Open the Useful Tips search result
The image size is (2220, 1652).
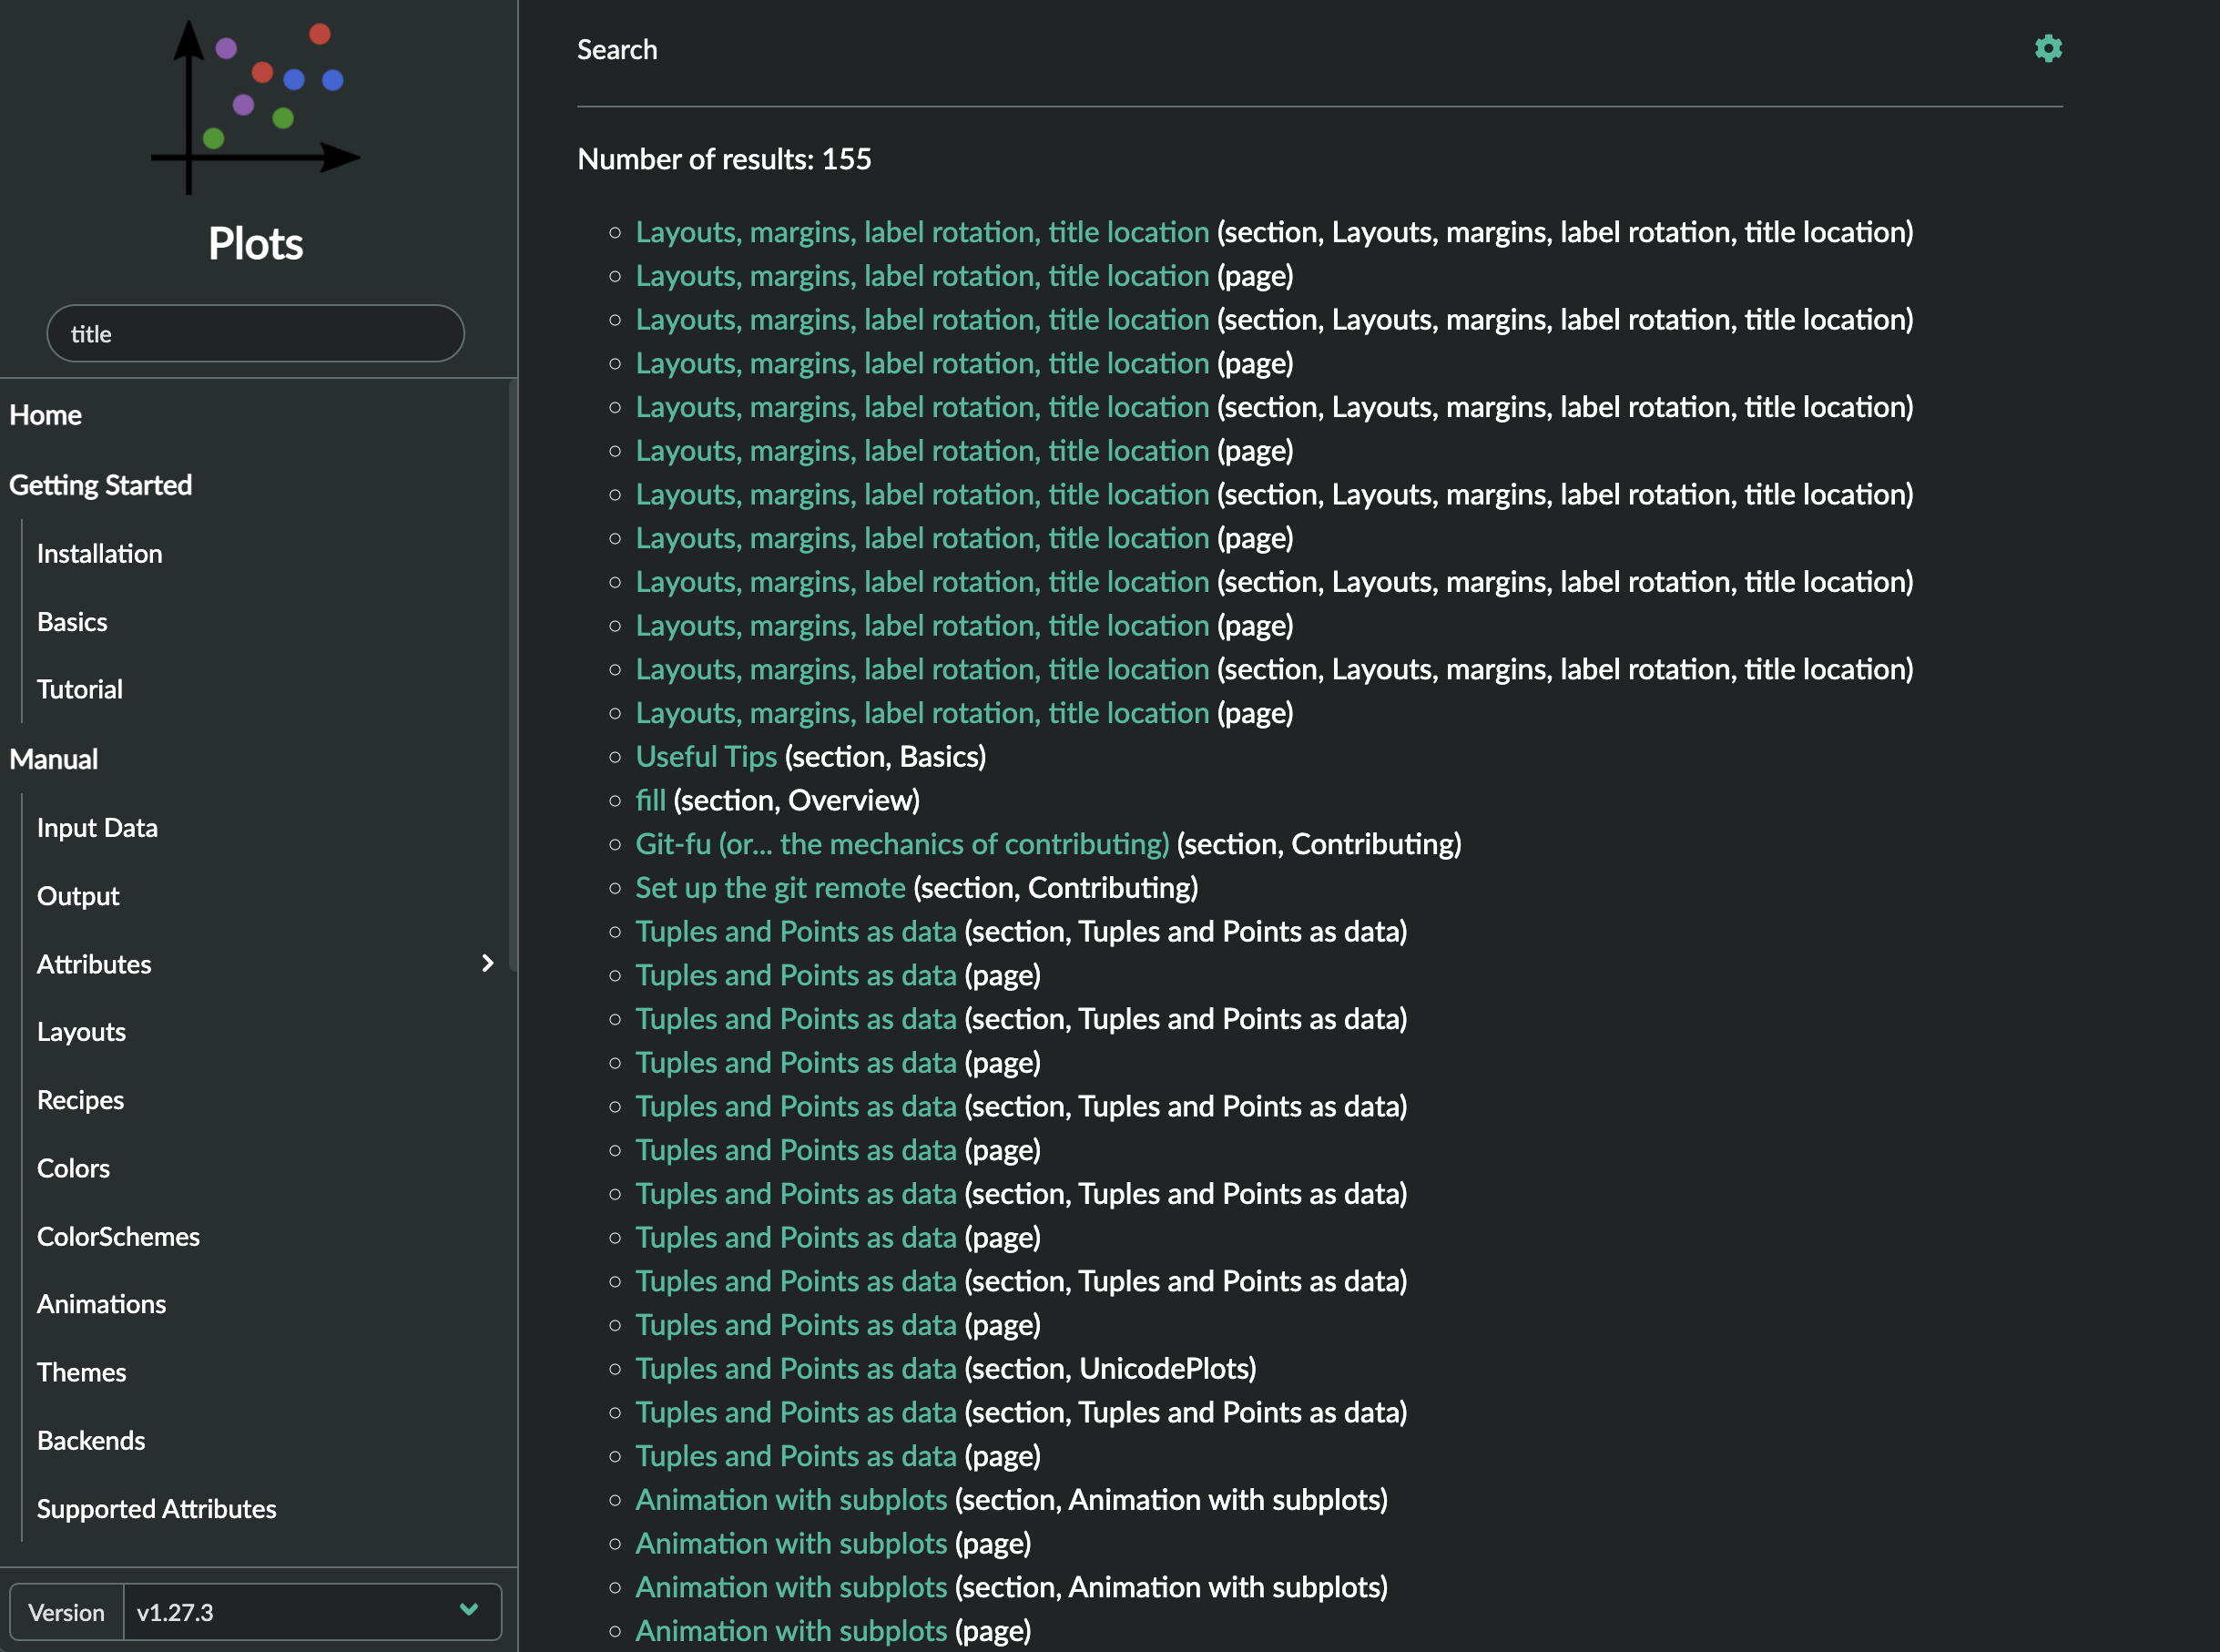tap(706, 757)
